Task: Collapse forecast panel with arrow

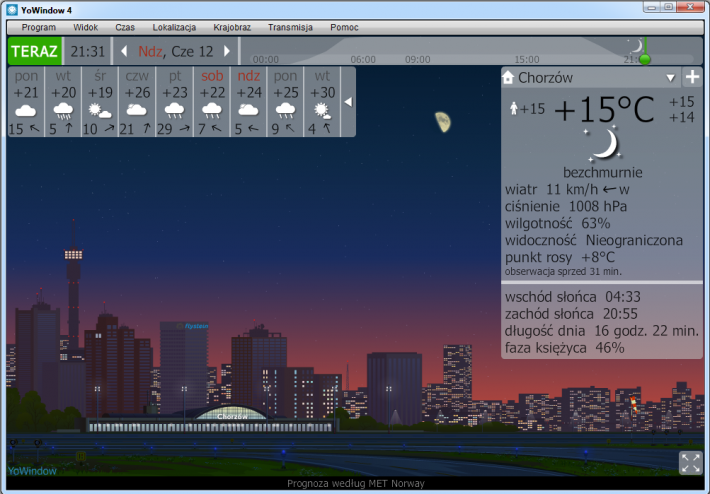Action: 348,102
